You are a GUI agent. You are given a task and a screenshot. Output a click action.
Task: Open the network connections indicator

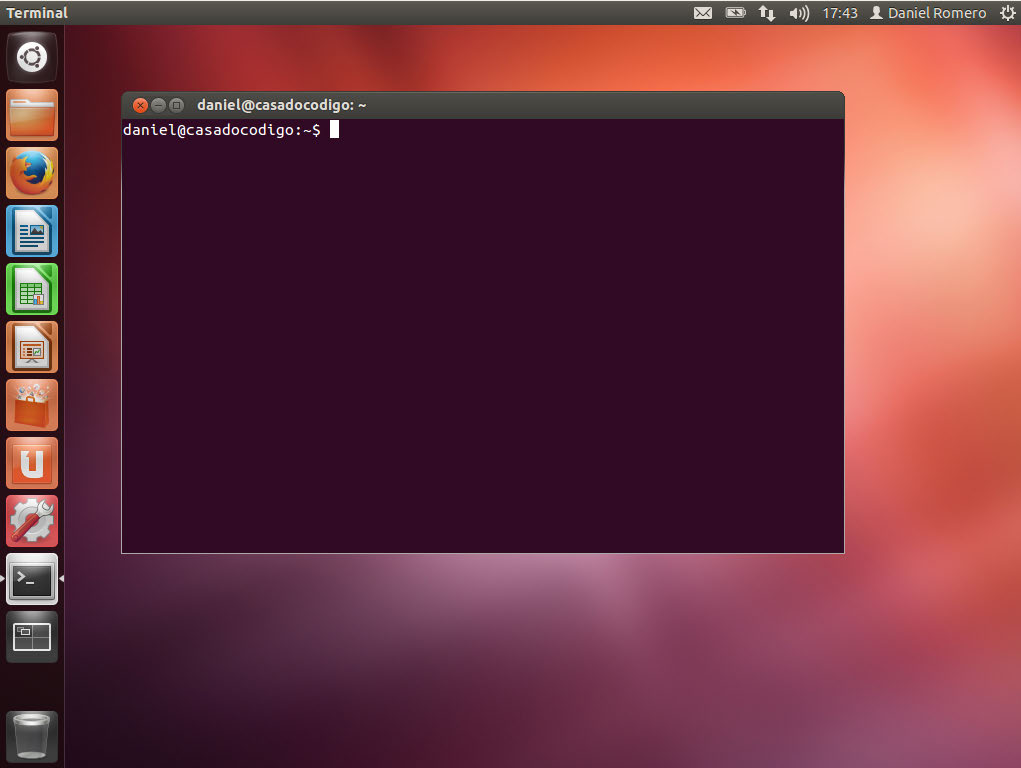point(767,13)
